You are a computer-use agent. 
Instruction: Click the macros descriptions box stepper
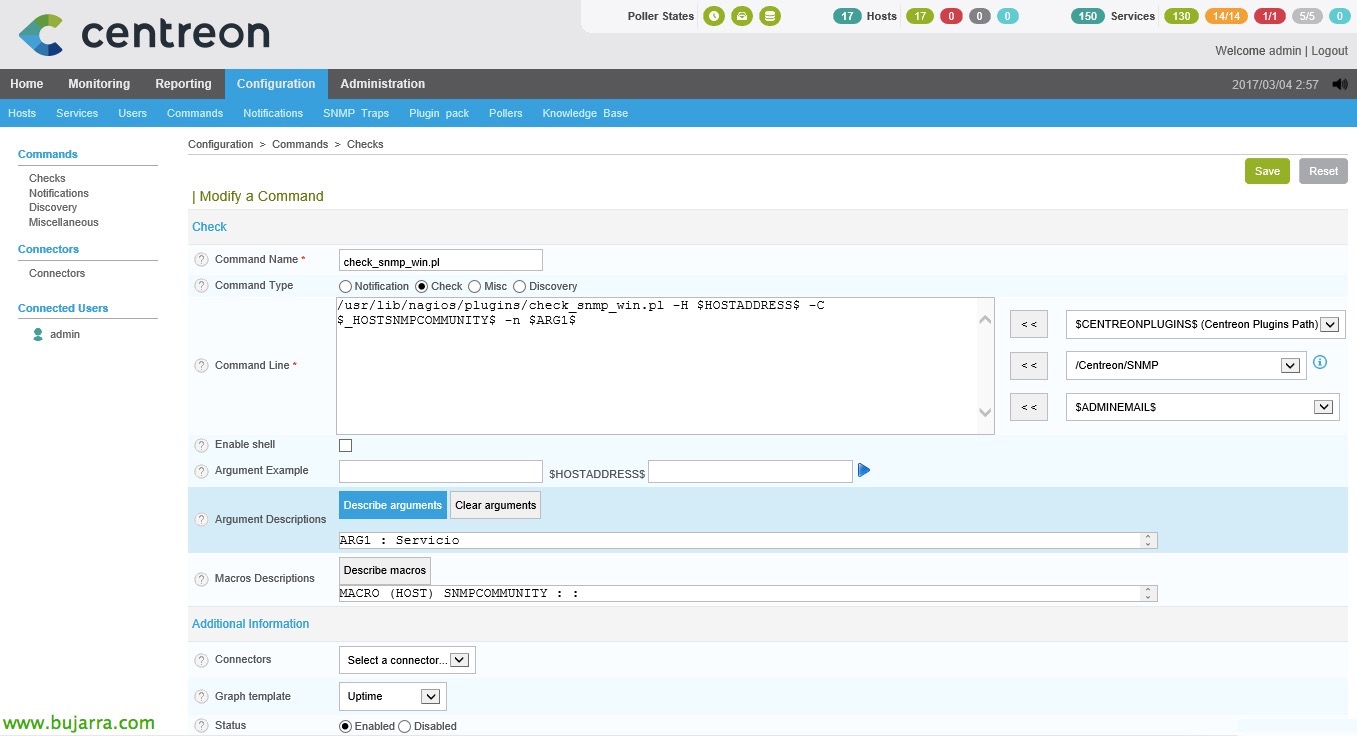point(1149,594)
